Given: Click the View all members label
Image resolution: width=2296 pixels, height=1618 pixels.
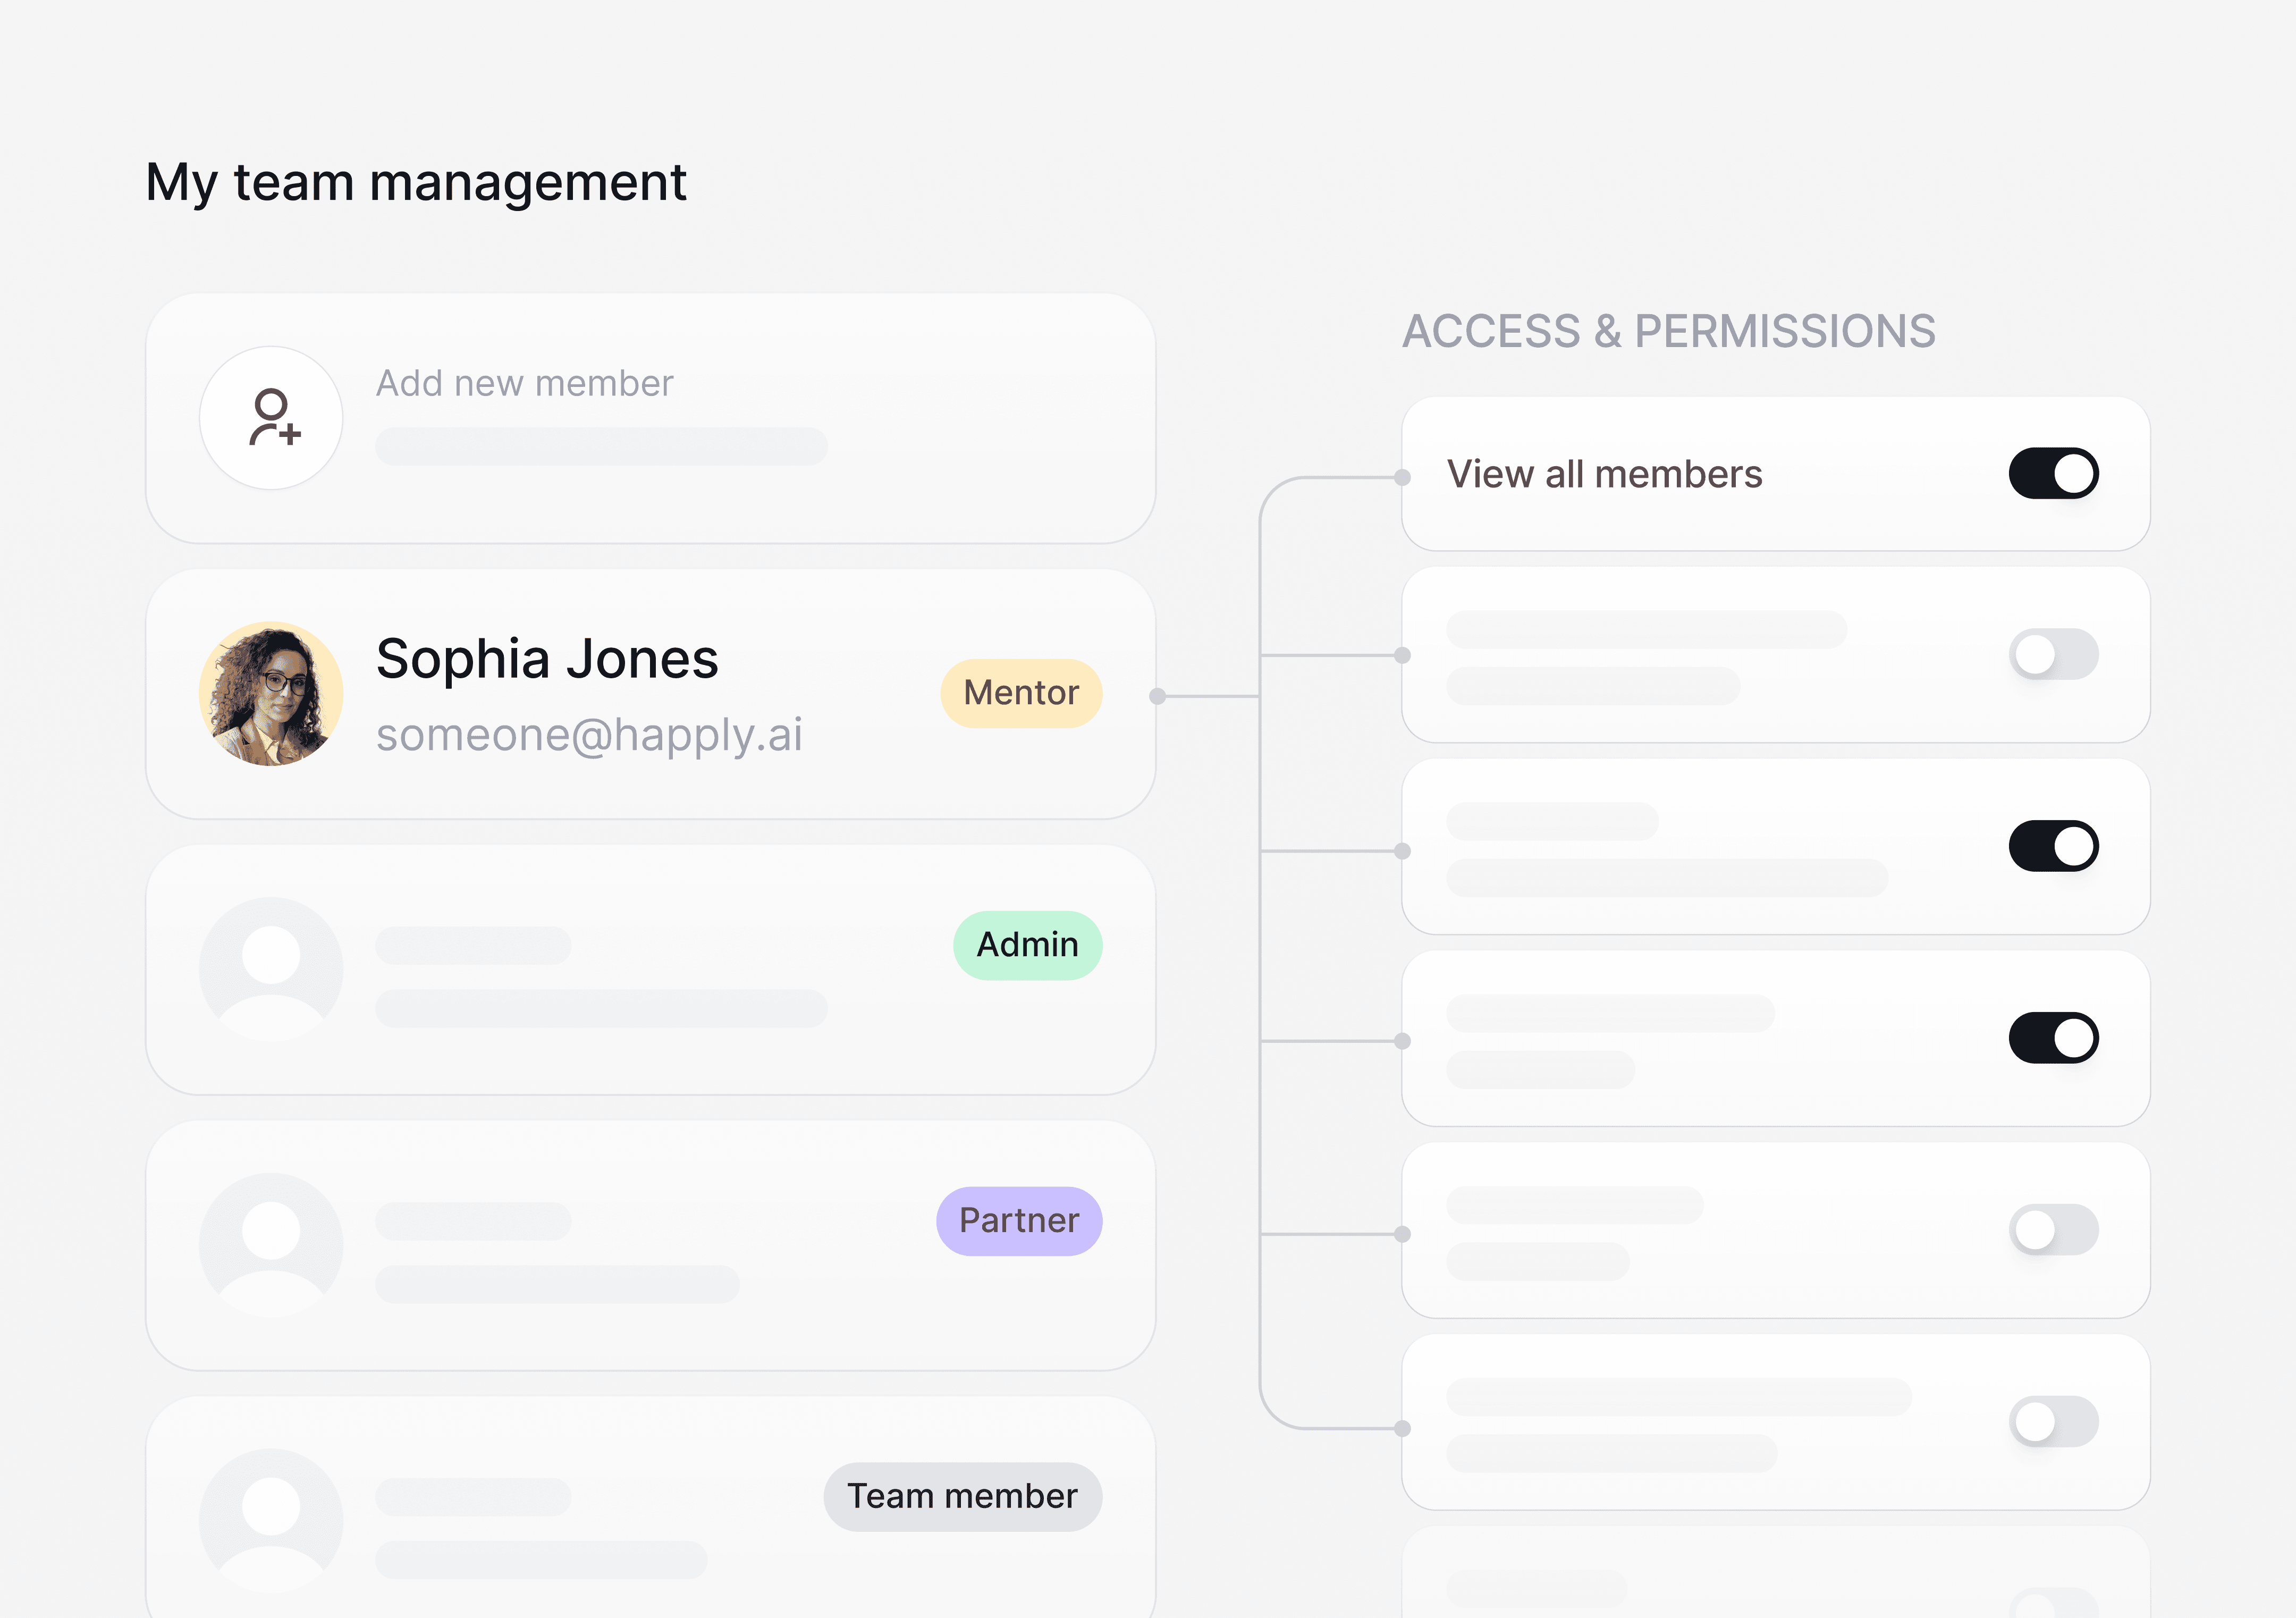Looking at the screenshot, I should [x=1604, y=474].
